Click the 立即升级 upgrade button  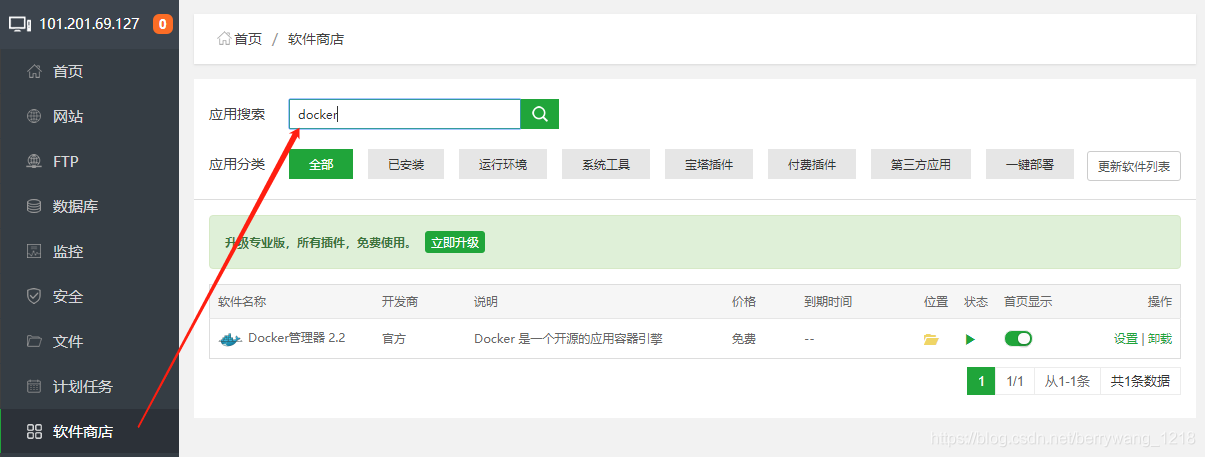455,242
